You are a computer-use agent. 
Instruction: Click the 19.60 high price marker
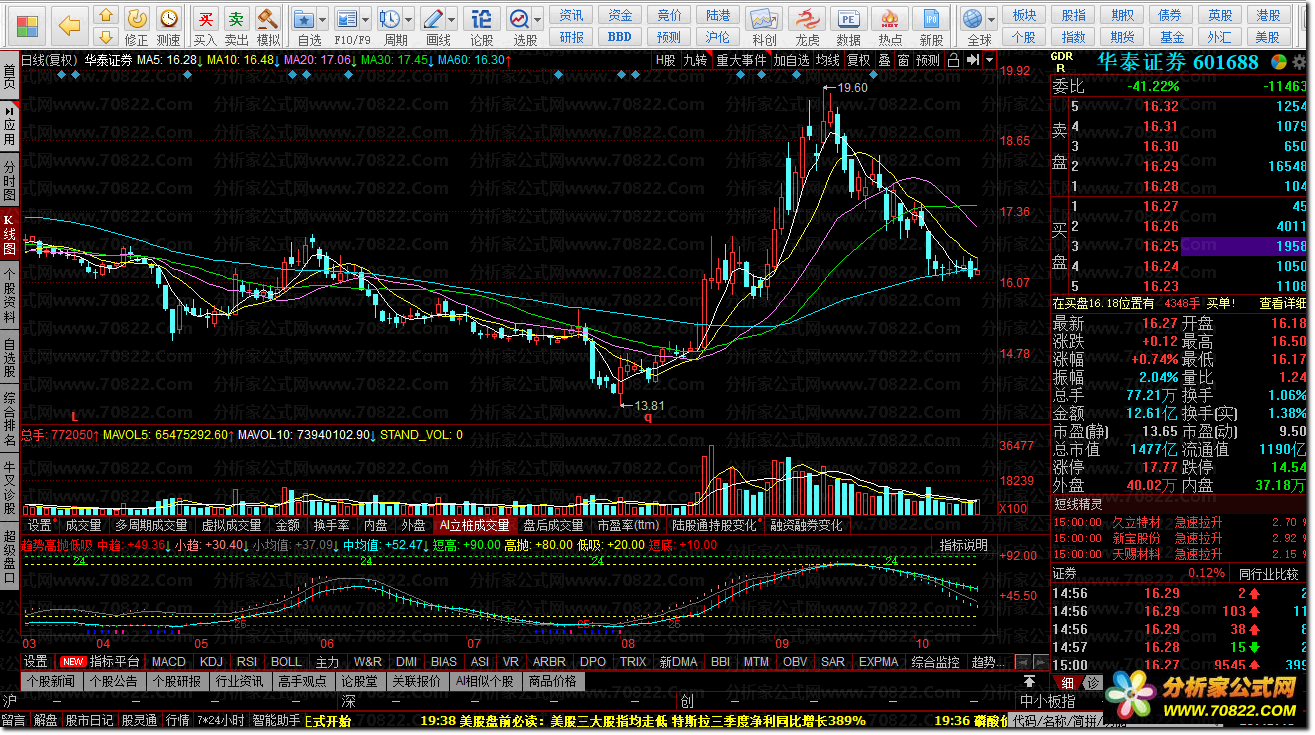click(x=852, y=88)
